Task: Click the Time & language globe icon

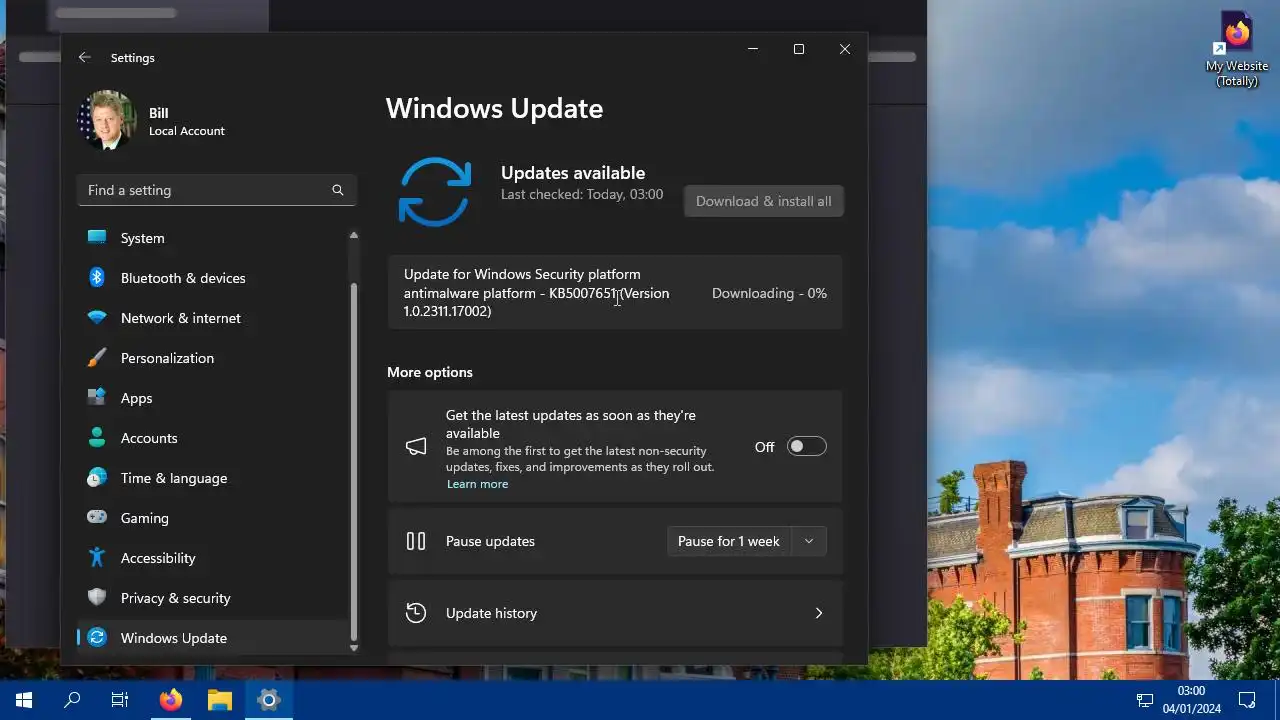Action: coord(97,478)
